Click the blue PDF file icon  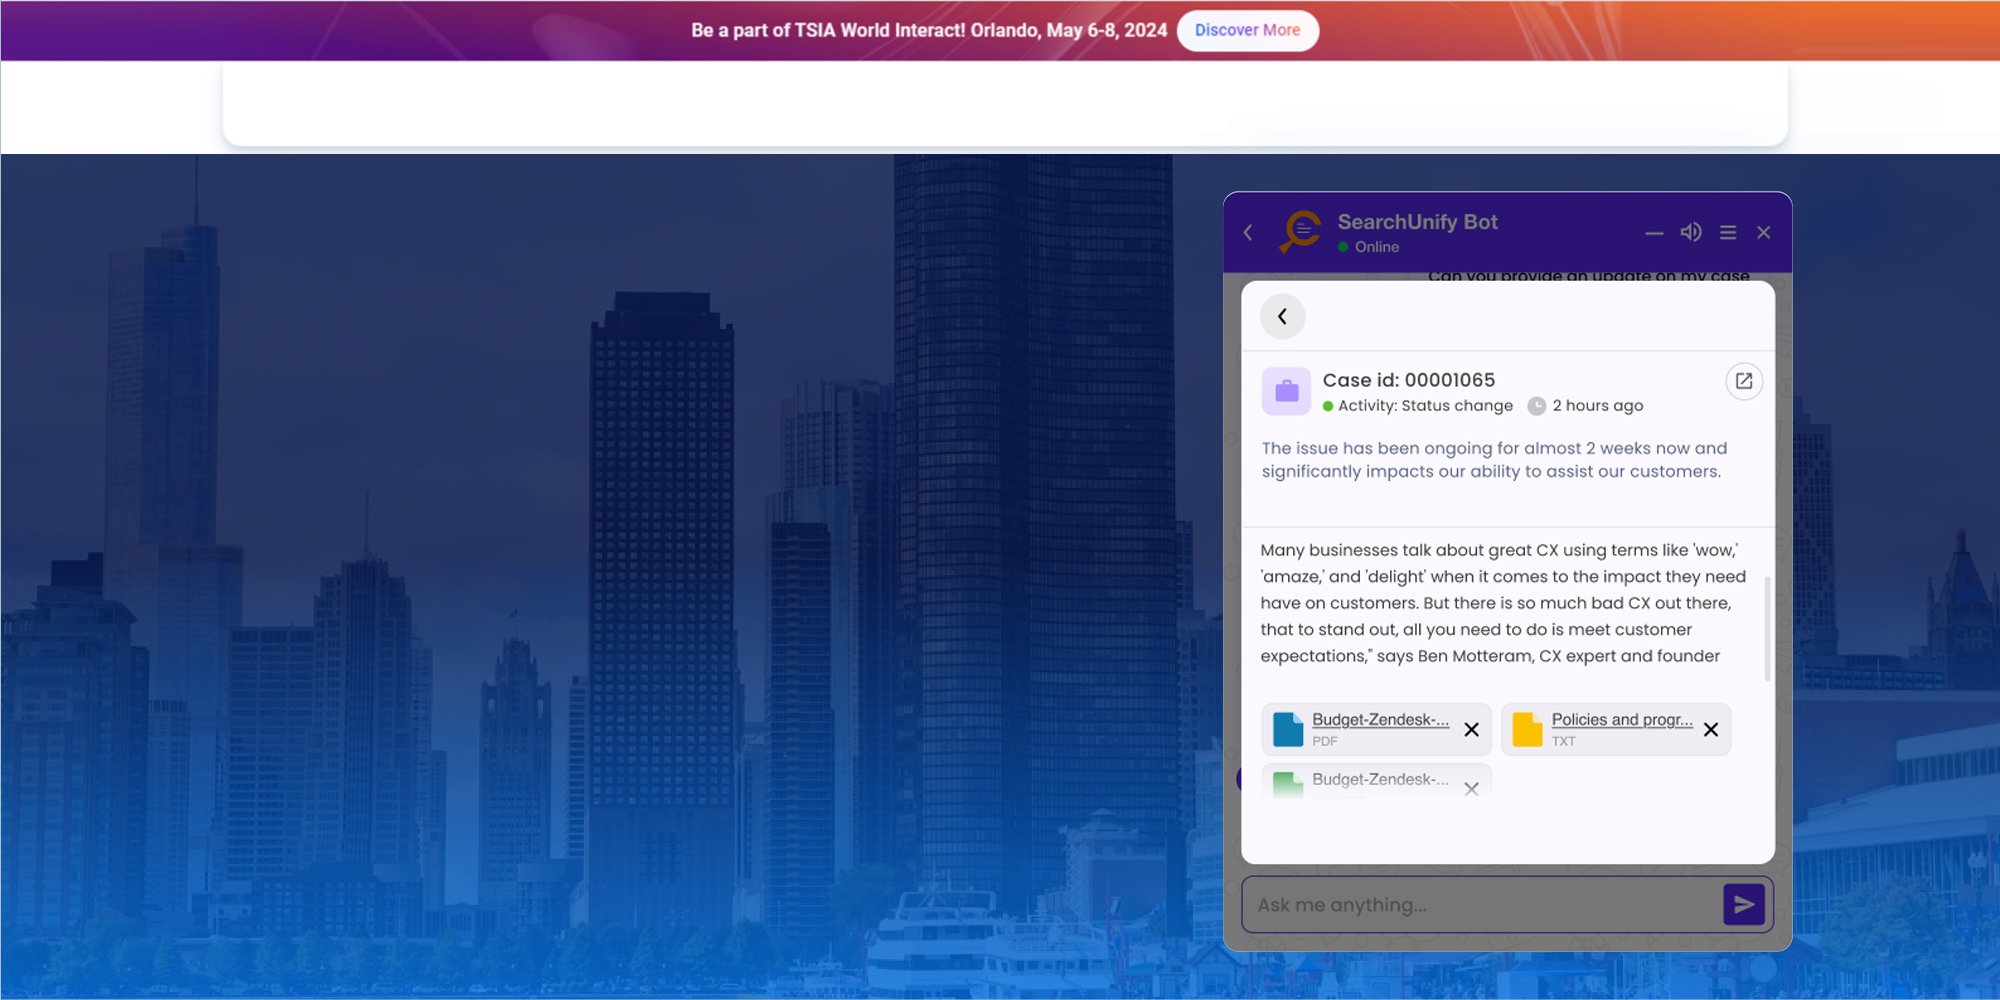(x=1287, y=730)
